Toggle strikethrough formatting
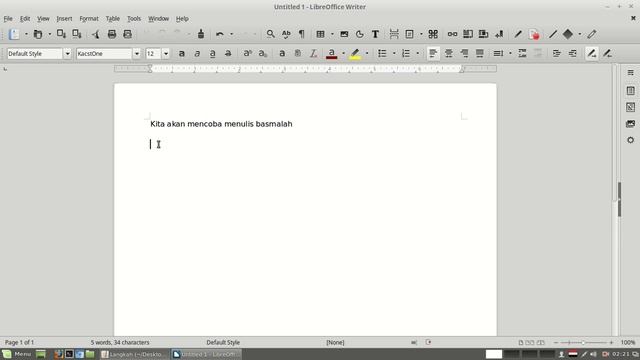Image resolution: width=640 pixels, height=360 pixels. click(x=228, y=53)
